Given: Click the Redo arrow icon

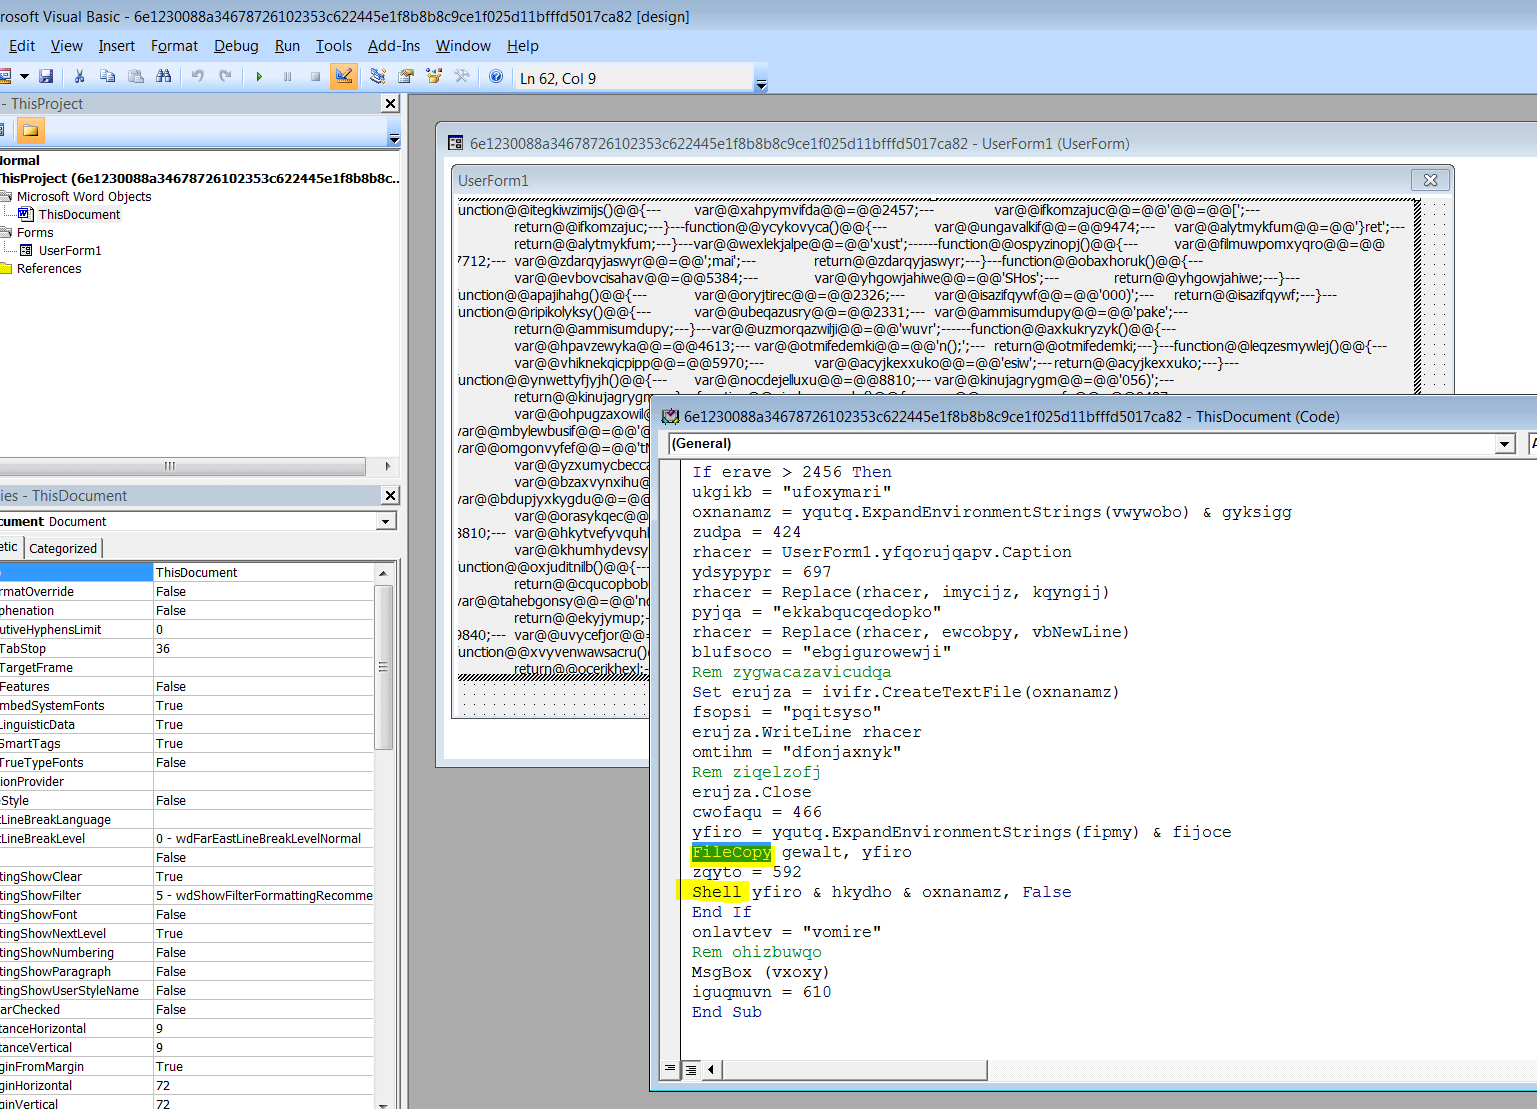Looking at the screenshot, I should (226, 76).
